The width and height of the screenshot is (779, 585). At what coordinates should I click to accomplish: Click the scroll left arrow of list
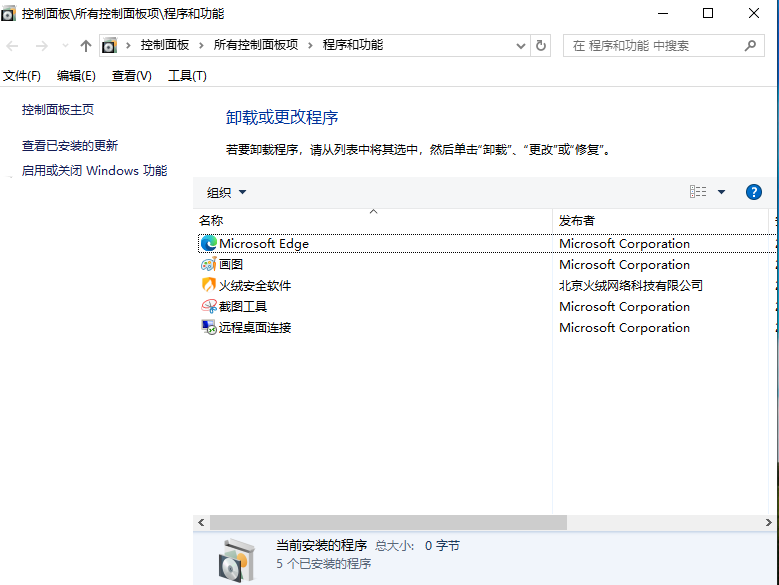(x=201, y=522)
